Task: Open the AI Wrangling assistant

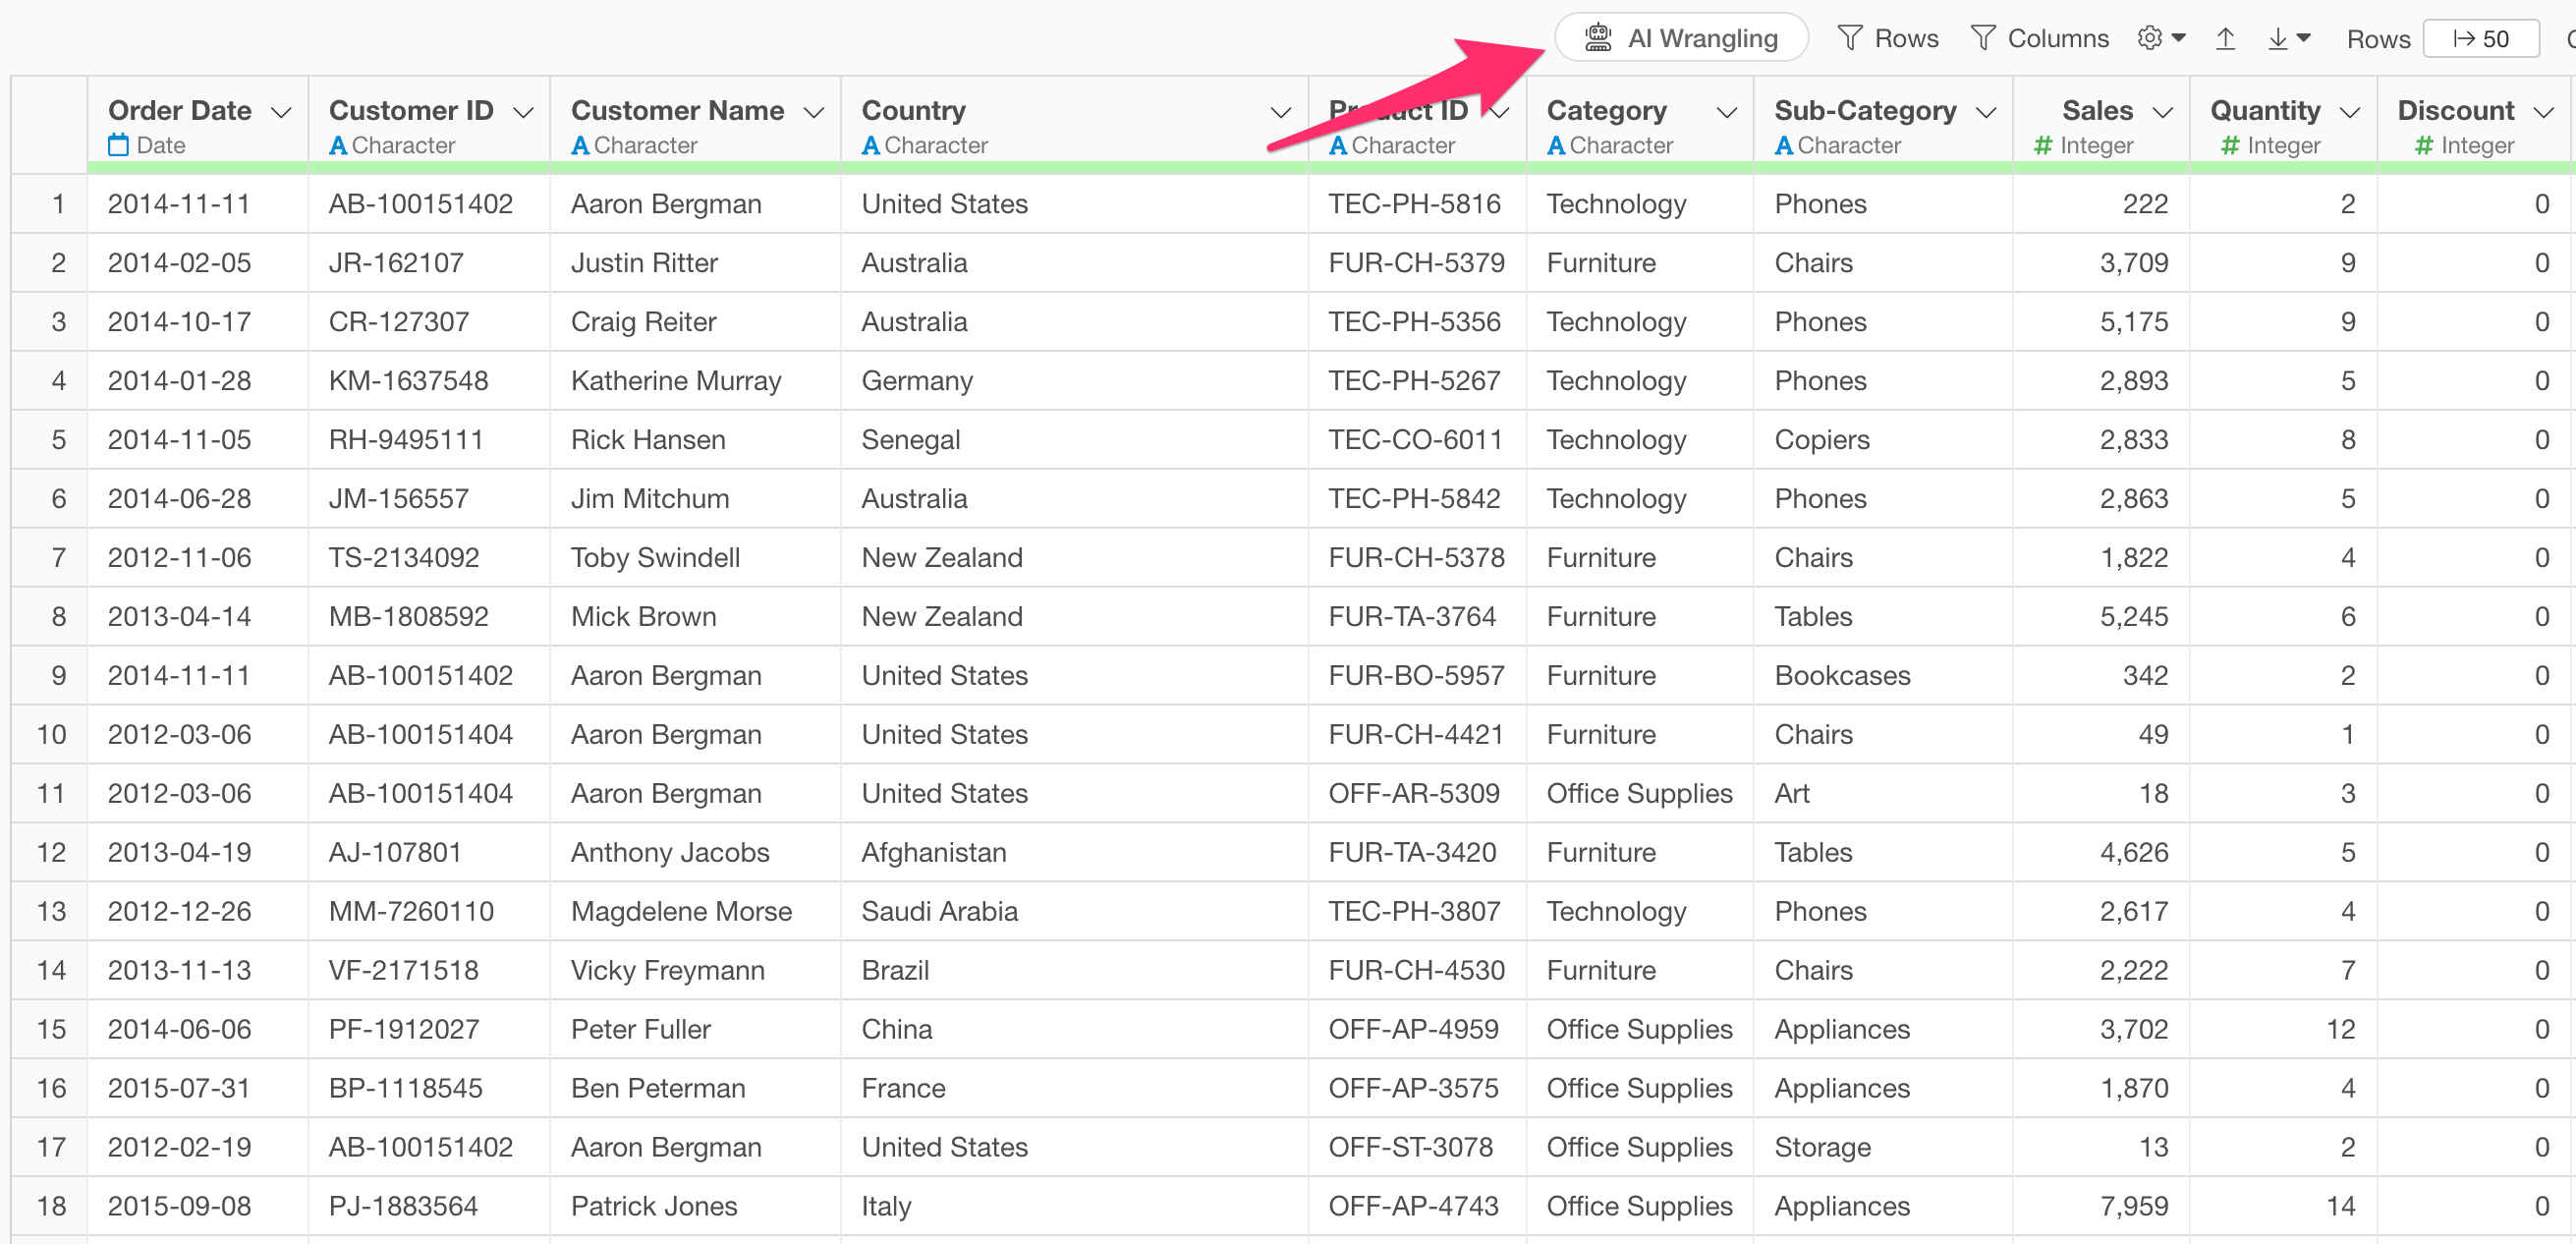Action: [x=1681, y=38]
